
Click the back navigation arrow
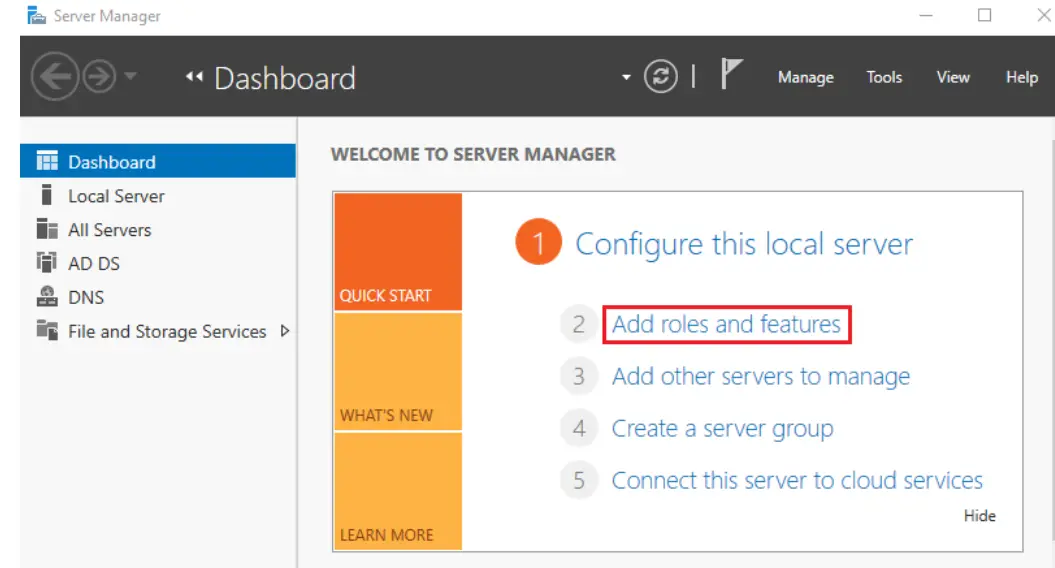click(54, 77)
